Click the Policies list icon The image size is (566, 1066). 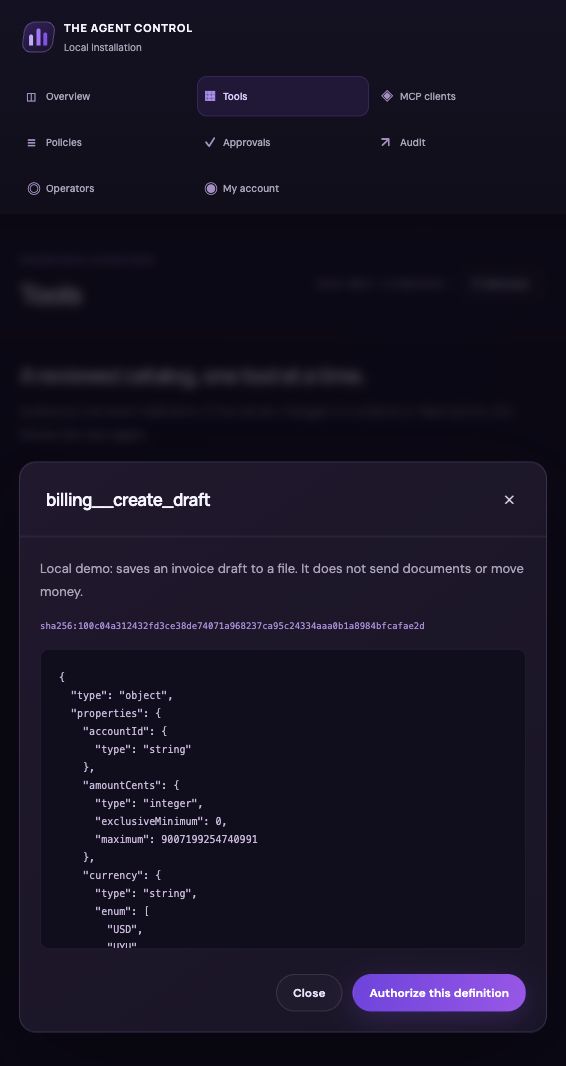[x=31, y=143]
